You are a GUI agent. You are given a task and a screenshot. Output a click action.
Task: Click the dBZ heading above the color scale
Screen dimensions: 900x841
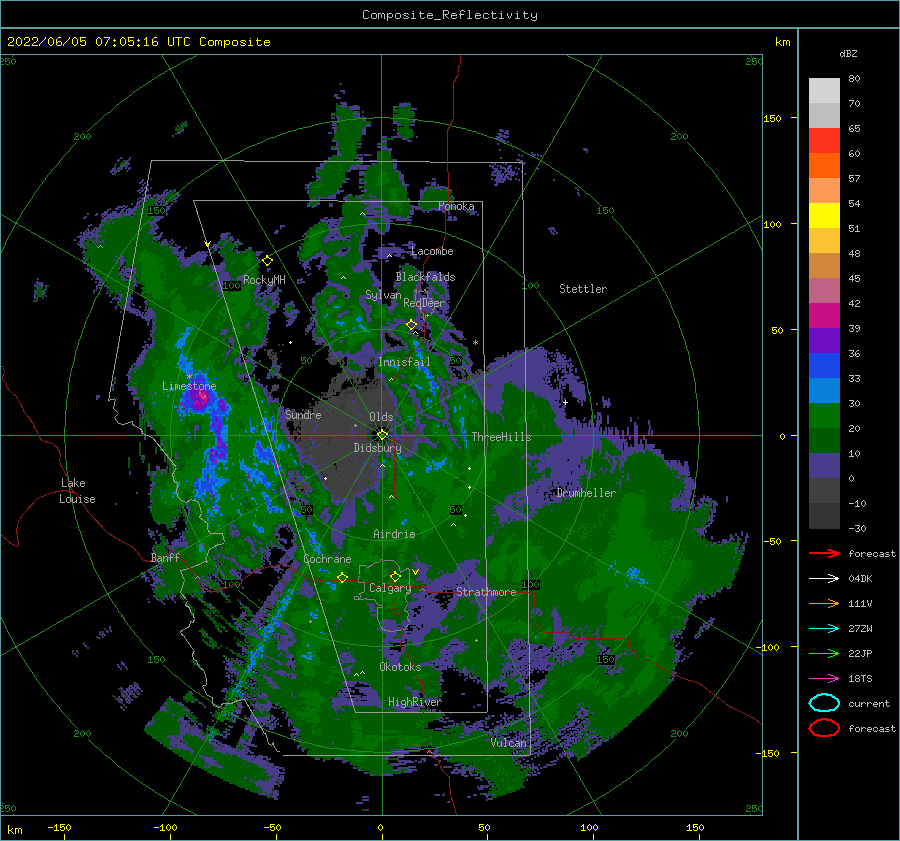coord(848,53)
